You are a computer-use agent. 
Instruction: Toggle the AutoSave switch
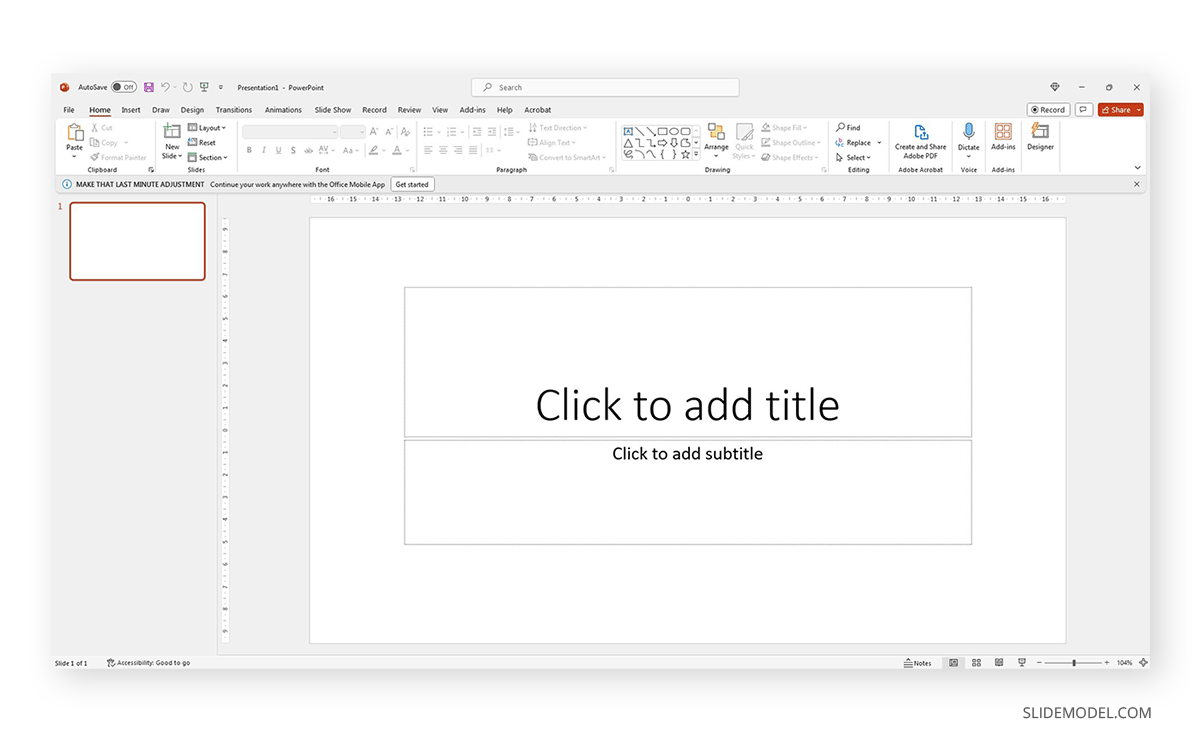(x=122, y=87)
